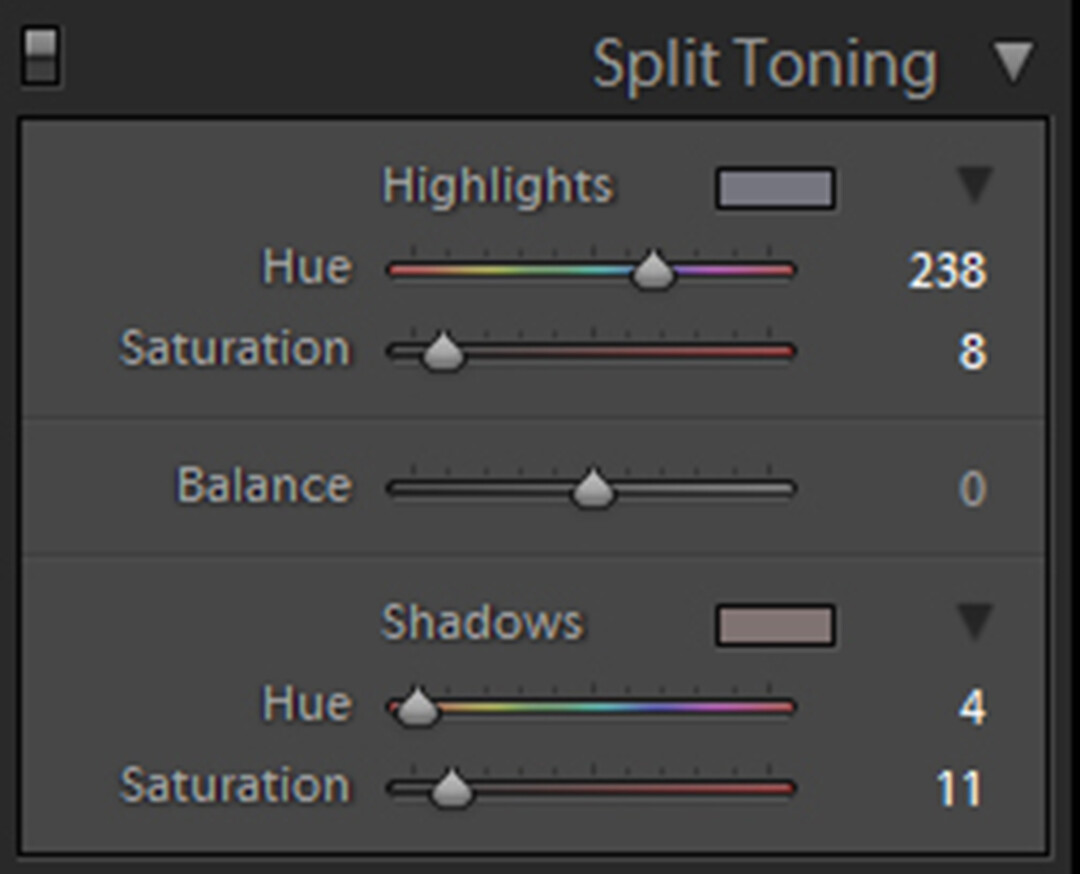Click the Balance slider handle
This screenshot has width=1080, height=874.
click(593, 489)
